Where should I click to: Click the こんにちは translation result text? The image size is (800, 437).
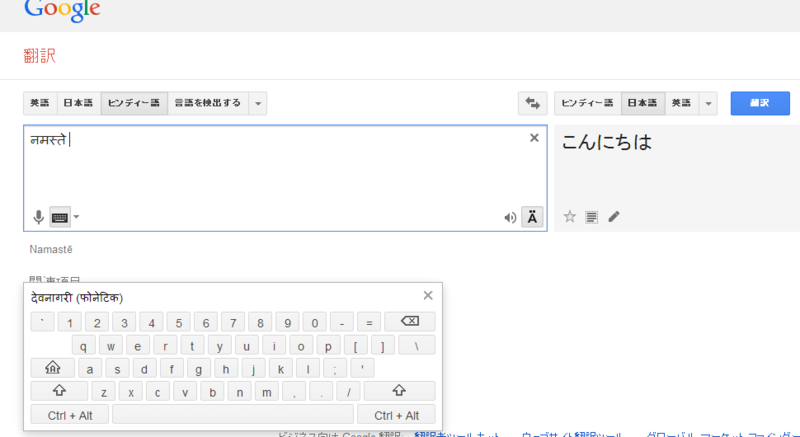pyautogui.click(x=607, y=142)
